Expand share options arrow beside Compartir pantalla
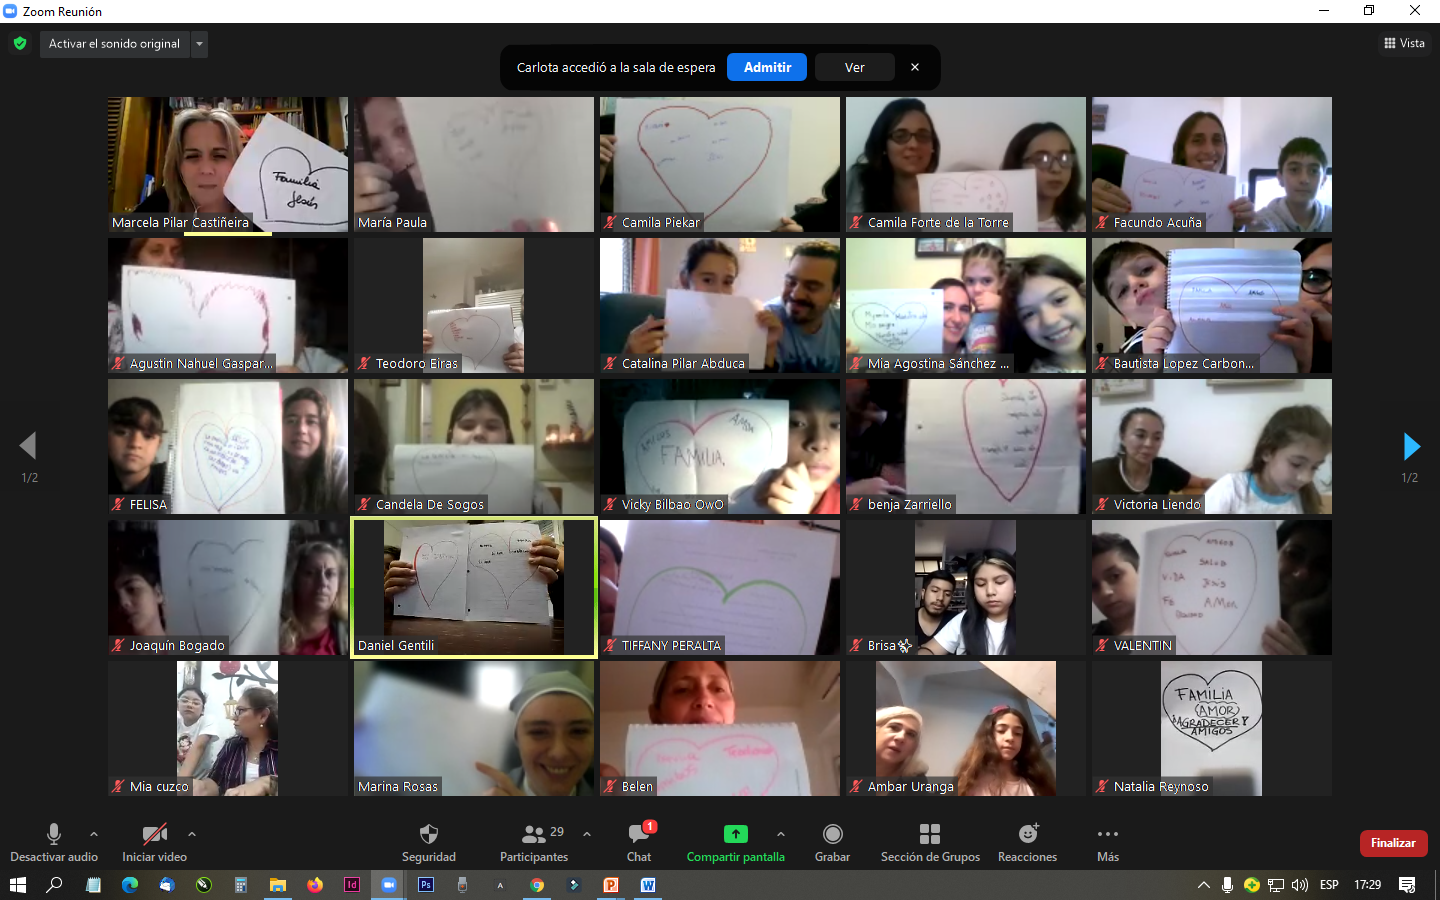Screen dimensions: 1440x900 [x=781, y=833]
